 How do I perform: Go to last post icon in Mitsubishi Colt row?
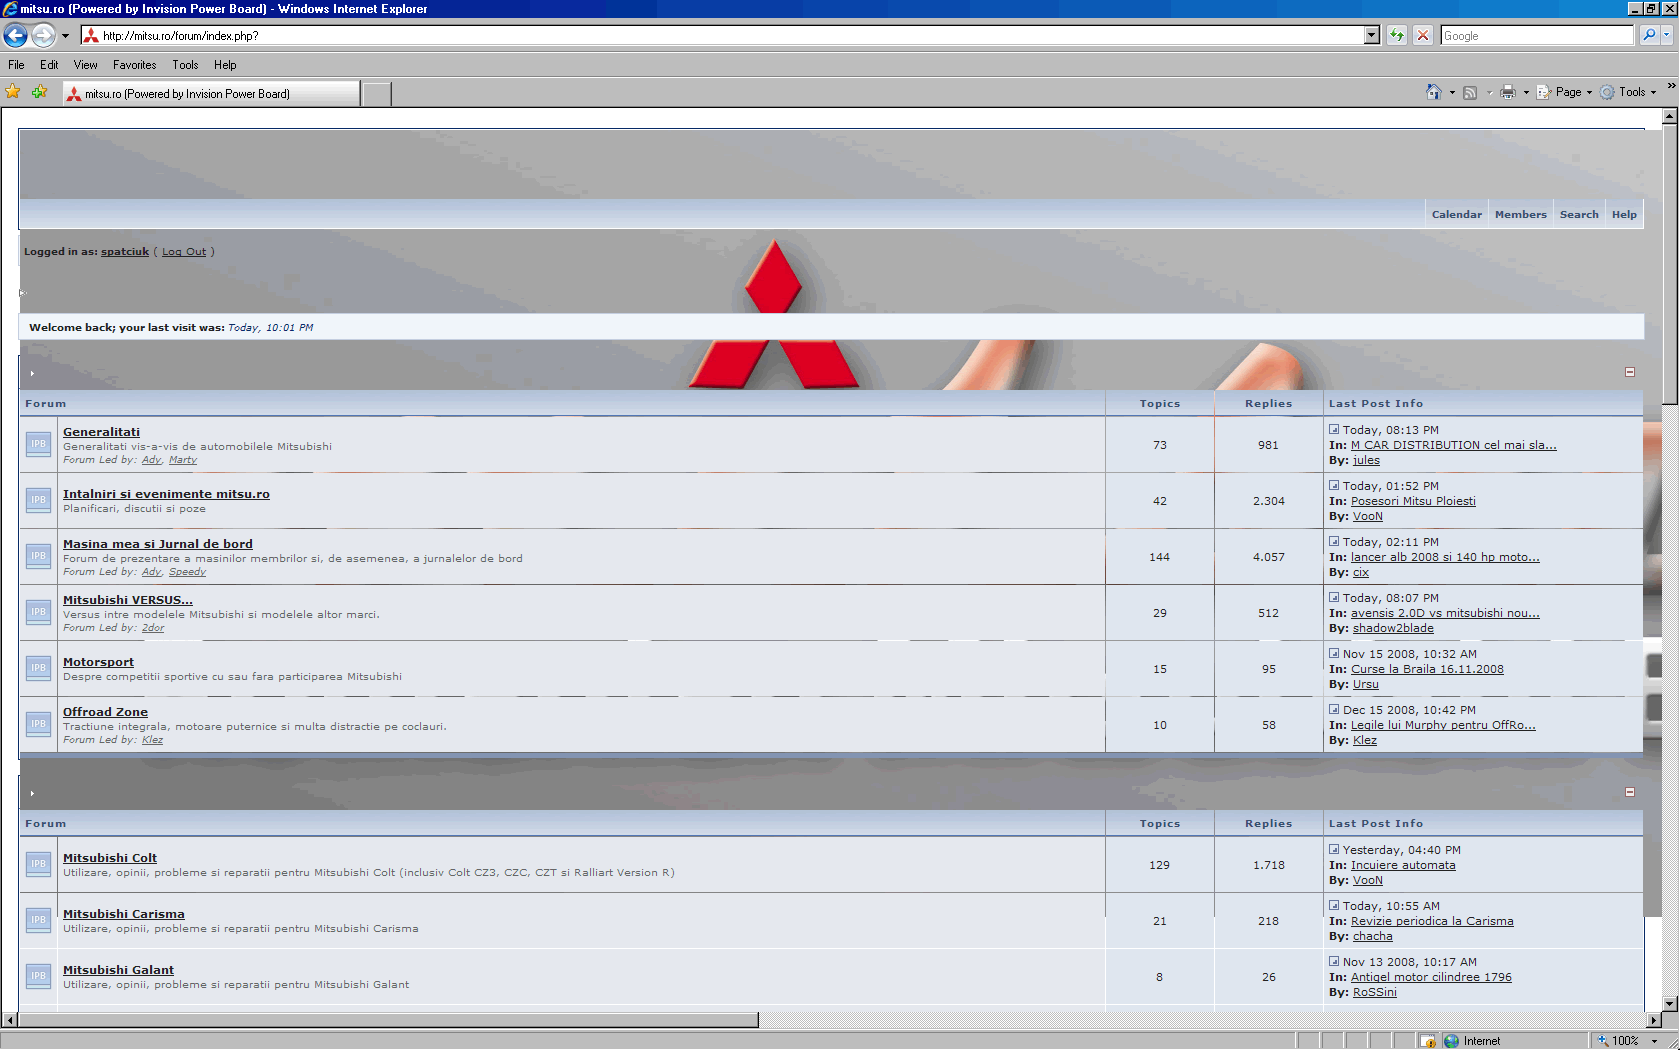click(1334, 849)
